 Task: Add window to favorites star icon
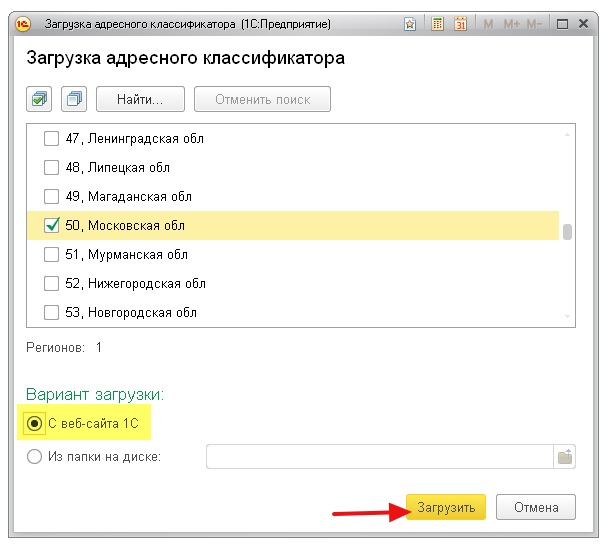(x=410, y=24)
